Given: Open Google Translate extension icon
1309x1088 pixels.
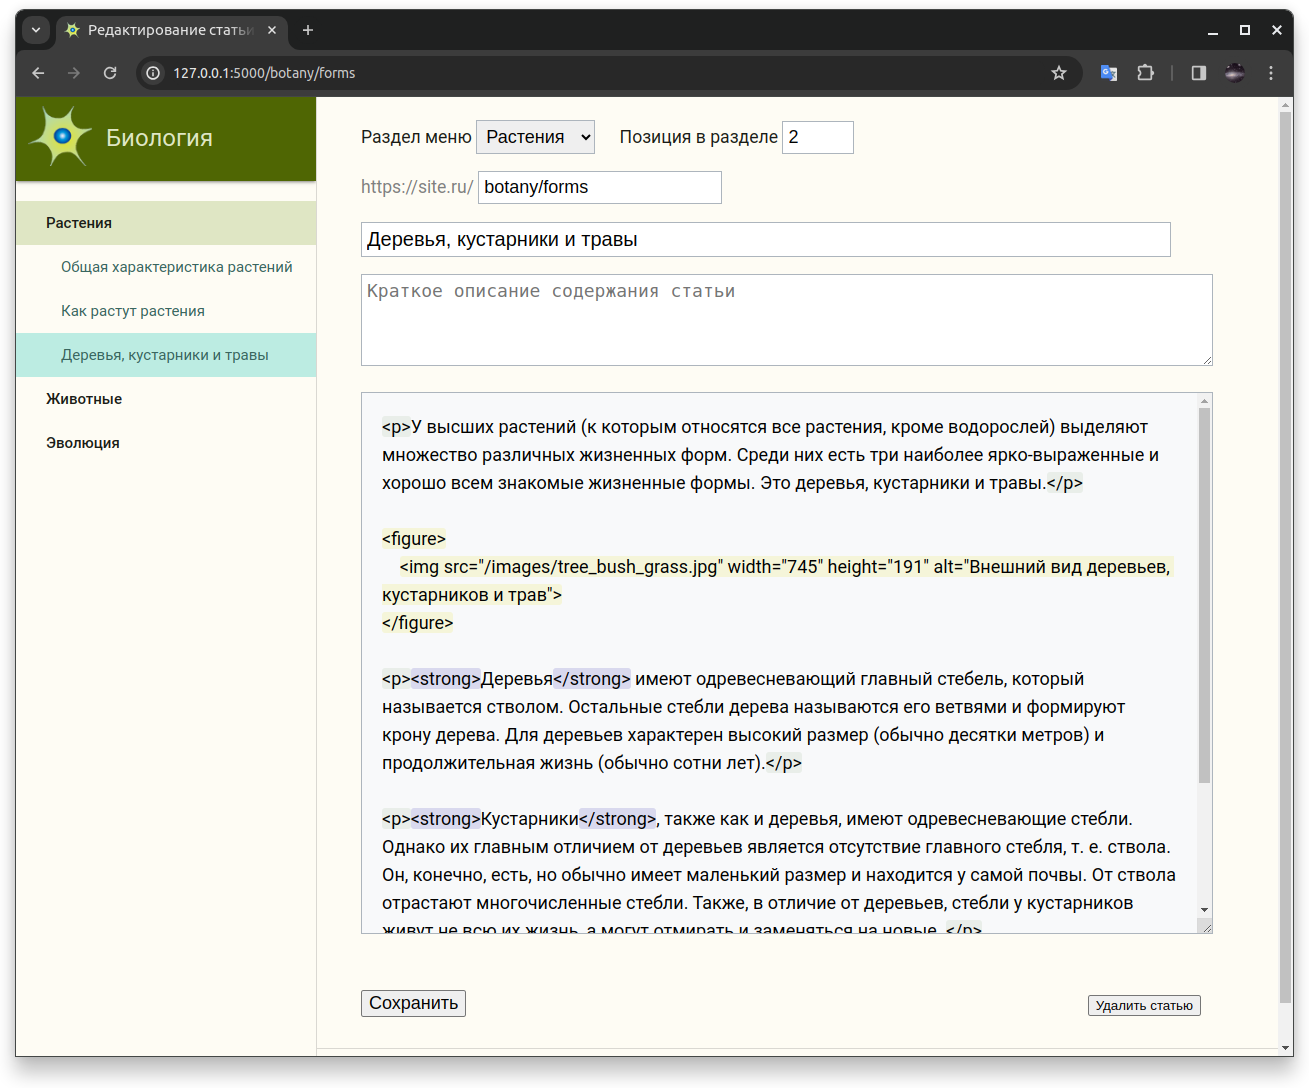Looking at the screenshot, I should coord(1109,73).
